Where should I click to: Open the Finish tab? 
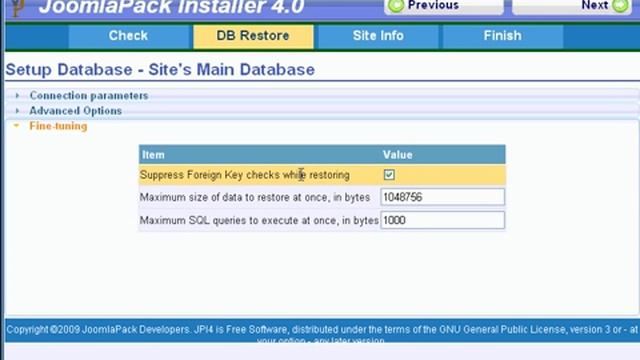502,36
